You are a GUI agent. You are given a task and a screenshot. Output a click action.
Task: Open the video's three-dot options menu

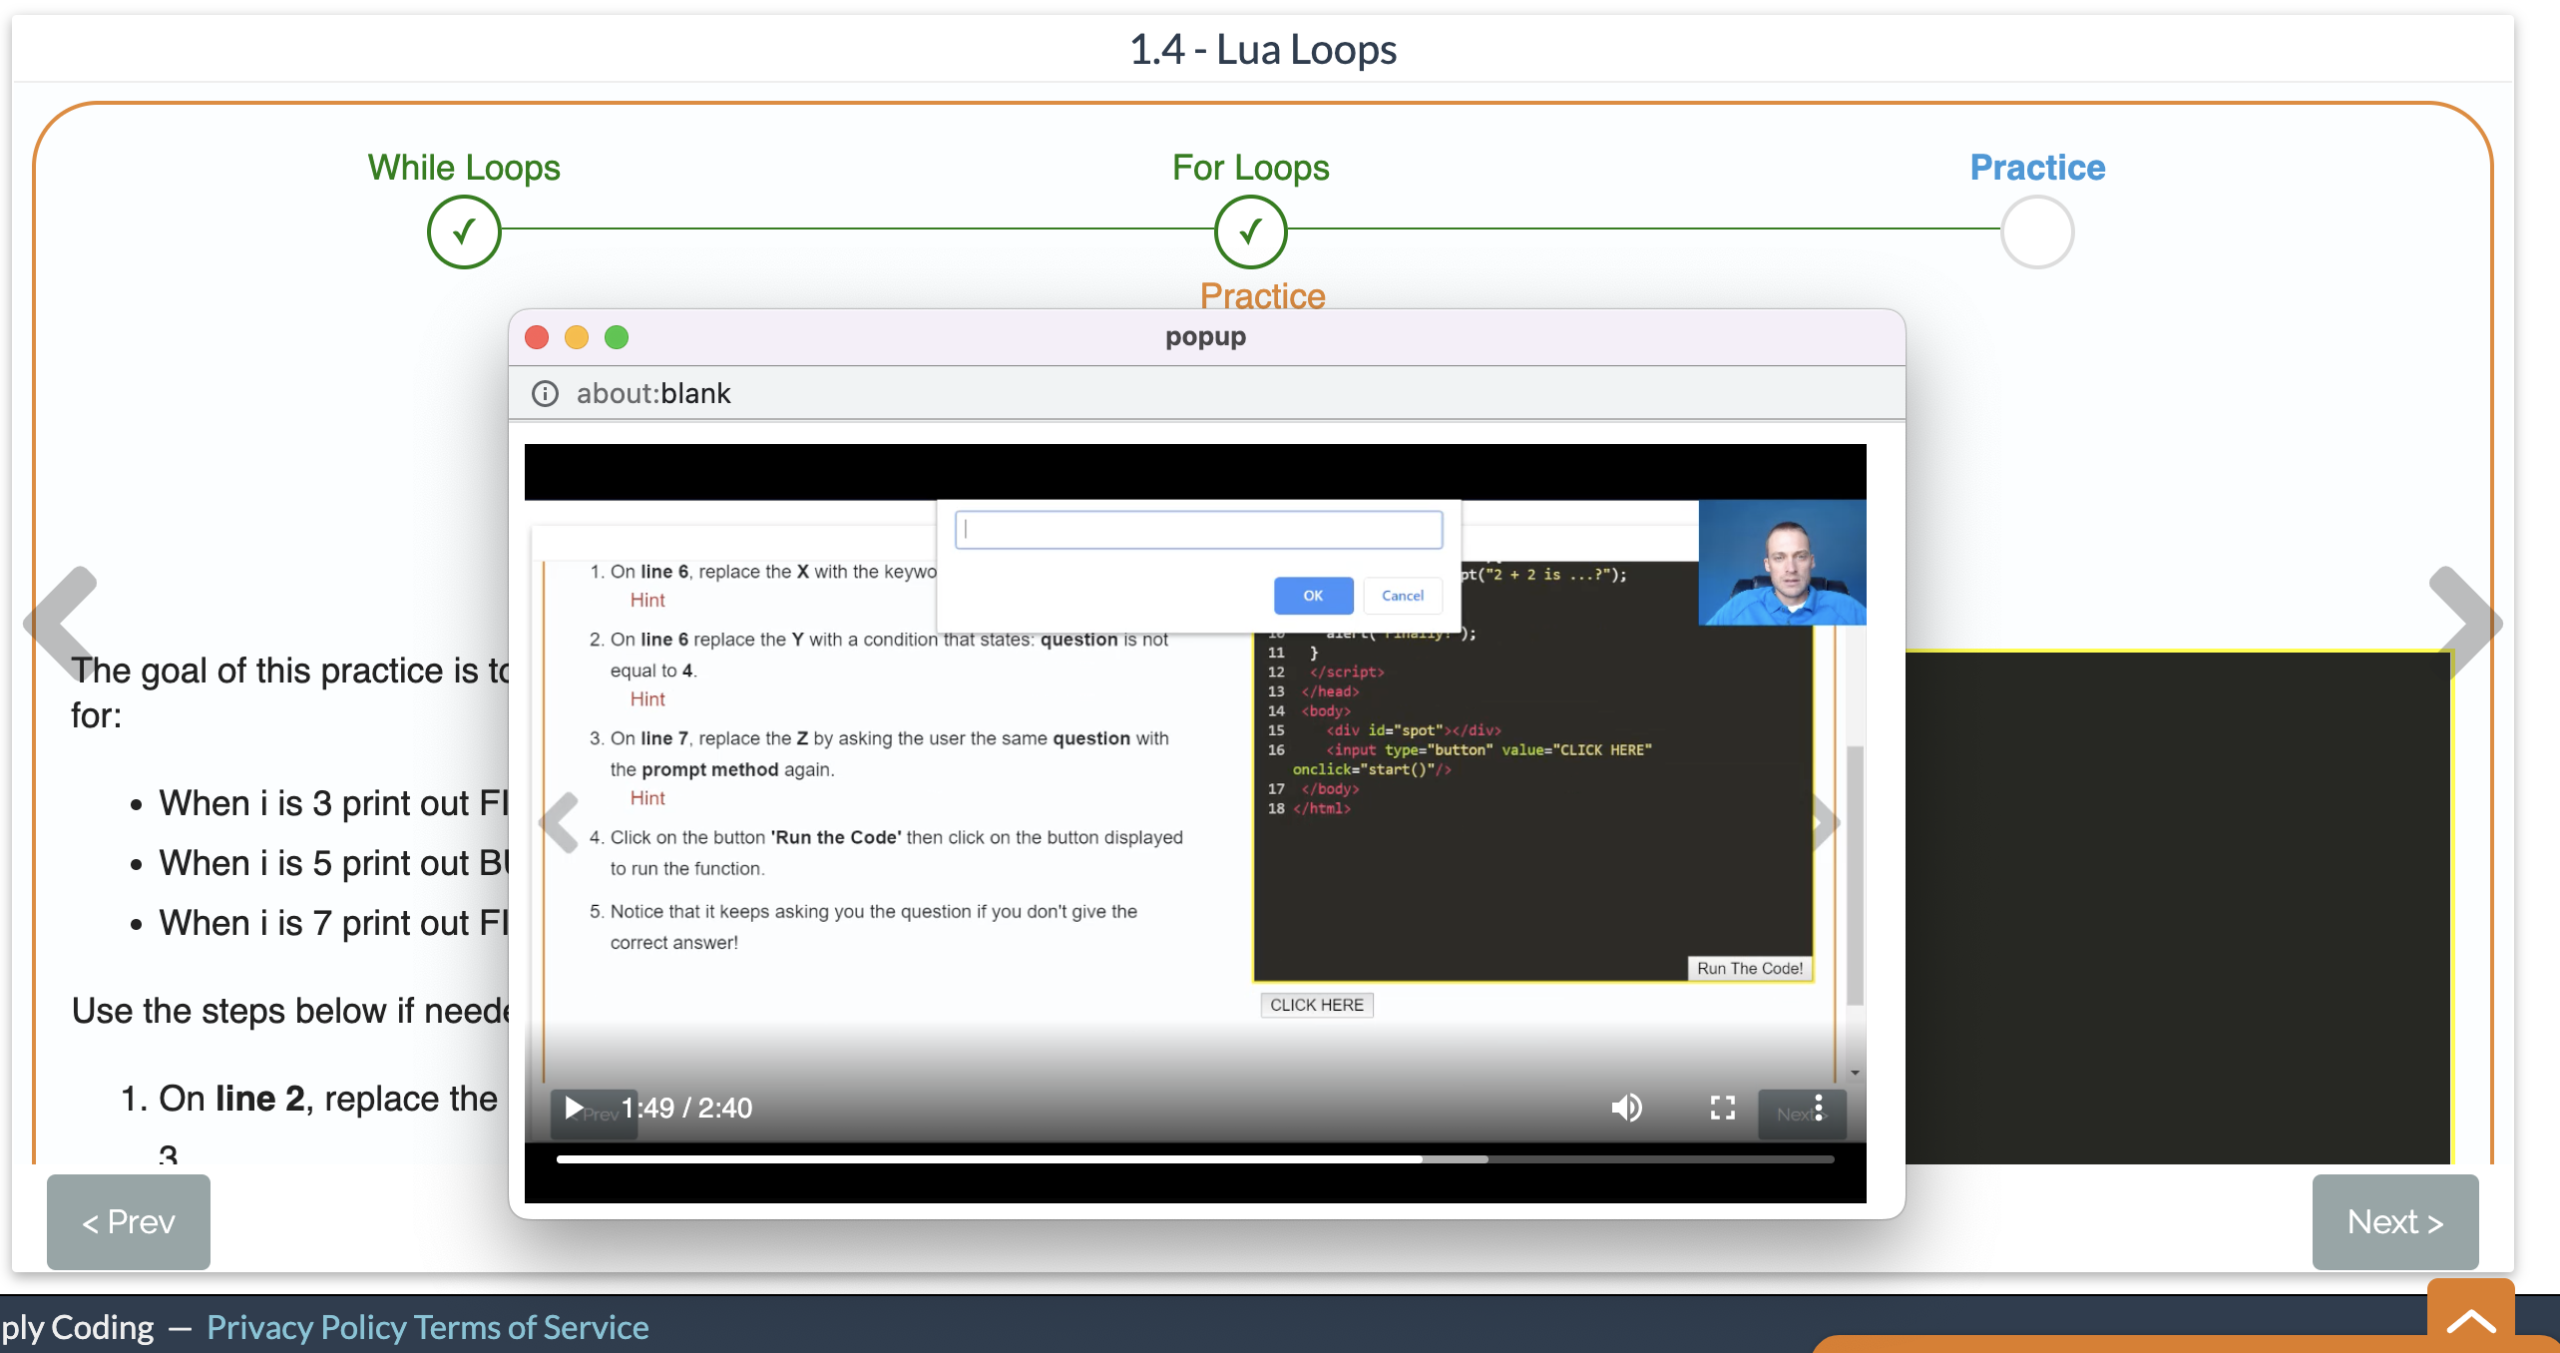pyautogui.click(x=1818, y=1107)
